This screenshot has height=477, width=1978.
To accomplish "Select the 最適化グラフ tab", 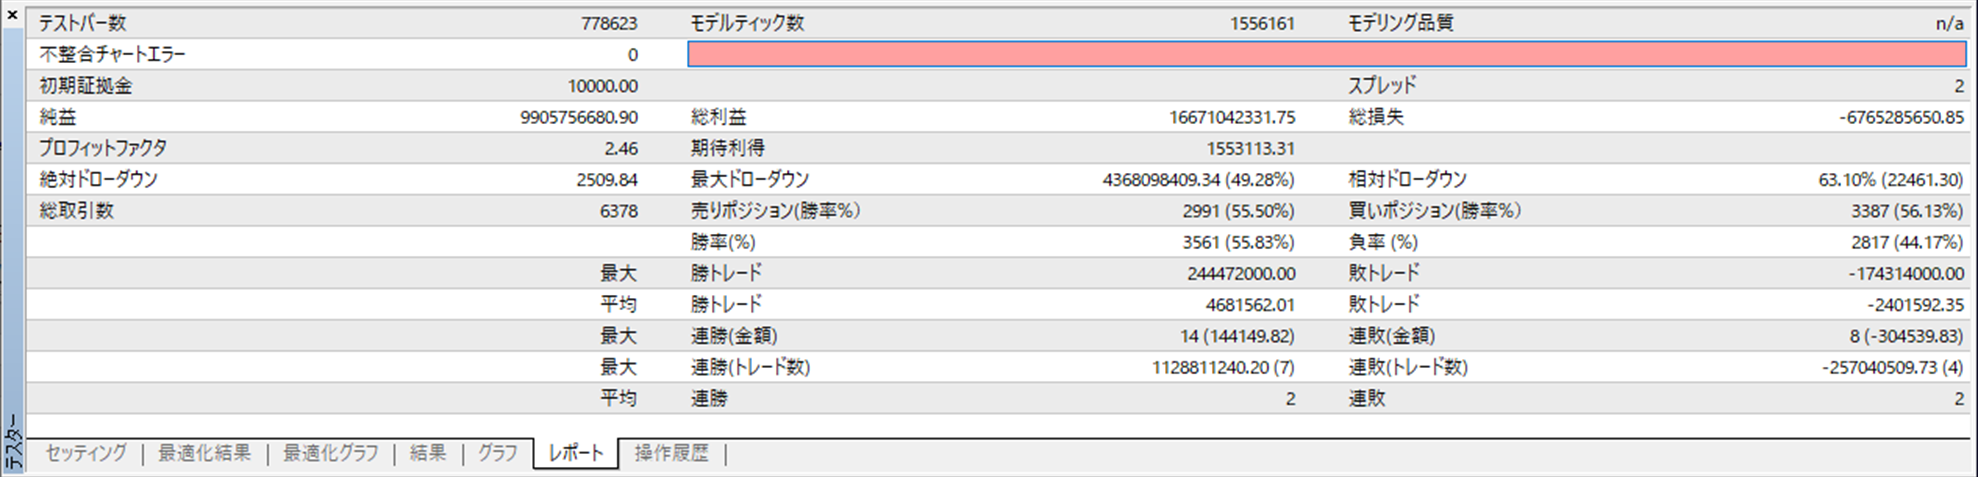I will pyautogui.click(x=331, y=453).
